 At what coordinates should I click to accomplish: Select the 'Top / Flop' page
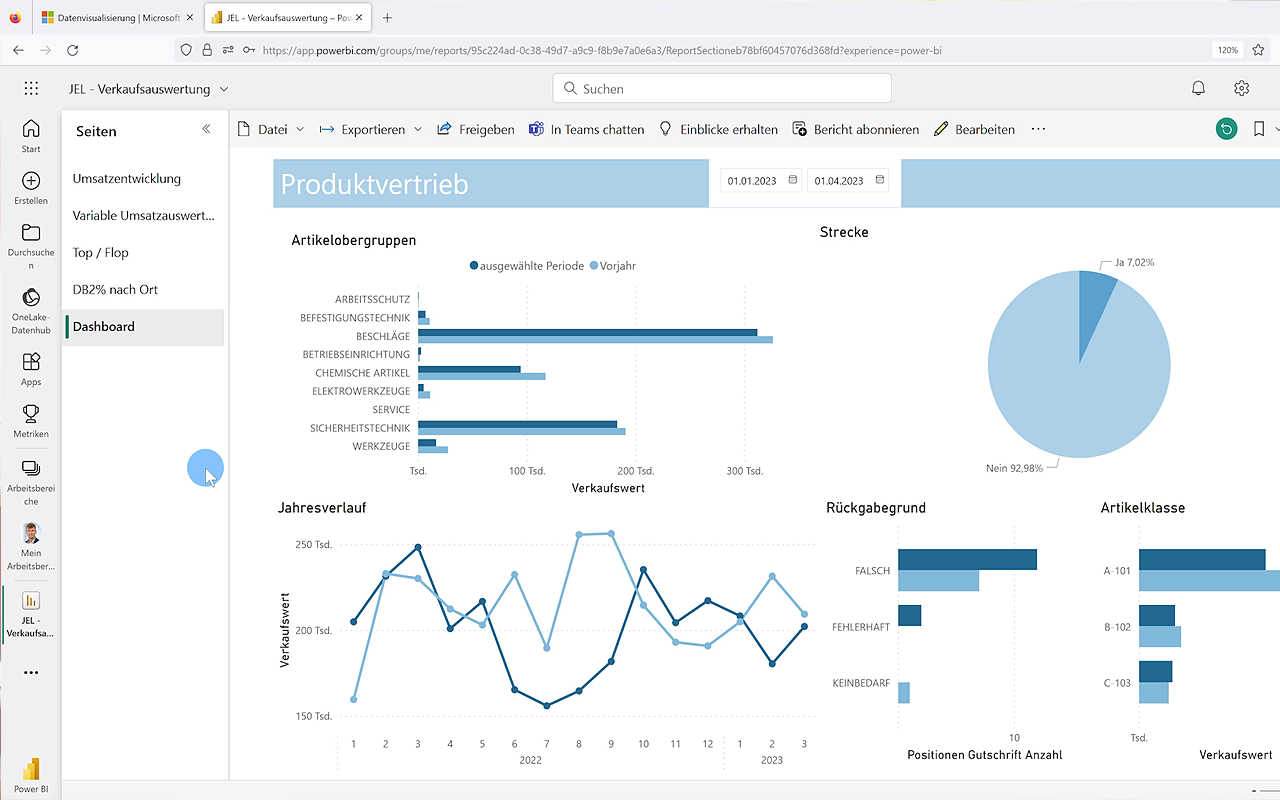pos(101,253)
